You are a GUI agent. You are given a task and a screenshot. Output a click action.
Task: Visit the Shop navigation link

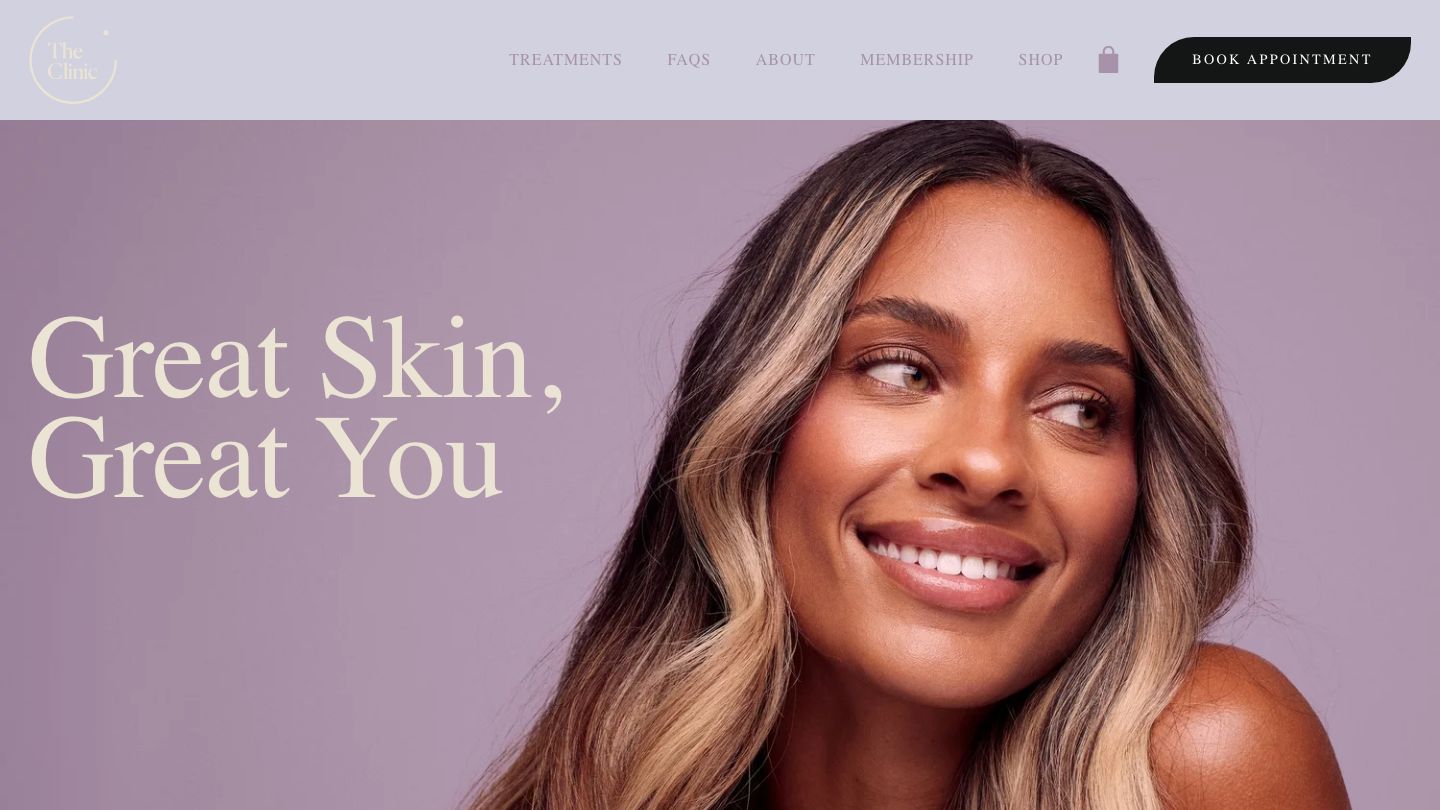click(x=1041, y=60)
